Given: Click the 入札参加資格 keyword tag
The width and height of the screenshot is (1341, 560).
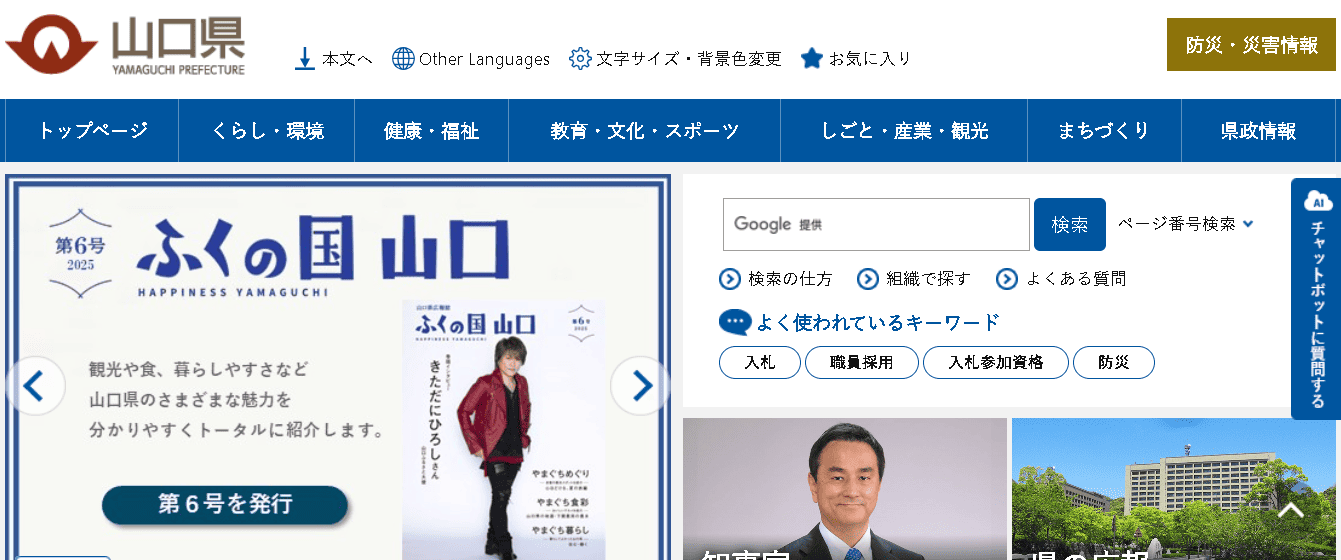Looking at the screenshot, I should [996, 363].
